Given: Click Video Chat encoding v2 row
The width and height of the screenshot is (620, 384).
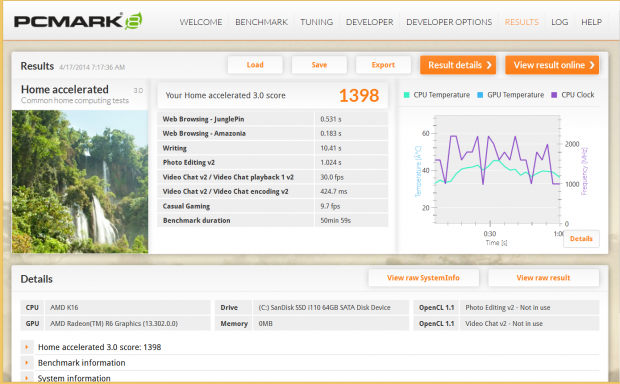Looking at the screenshot, I should [272, 191].
